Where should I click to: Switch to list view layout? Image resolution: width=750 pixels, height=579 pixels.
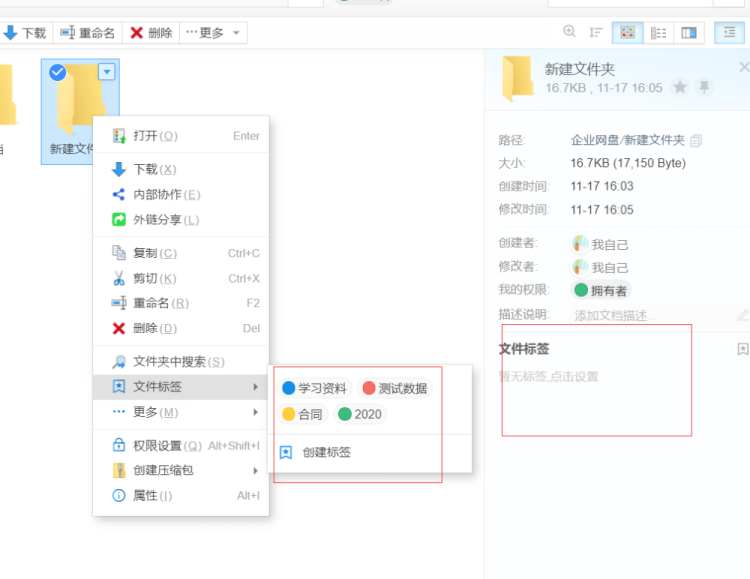[x=658, y=33]
